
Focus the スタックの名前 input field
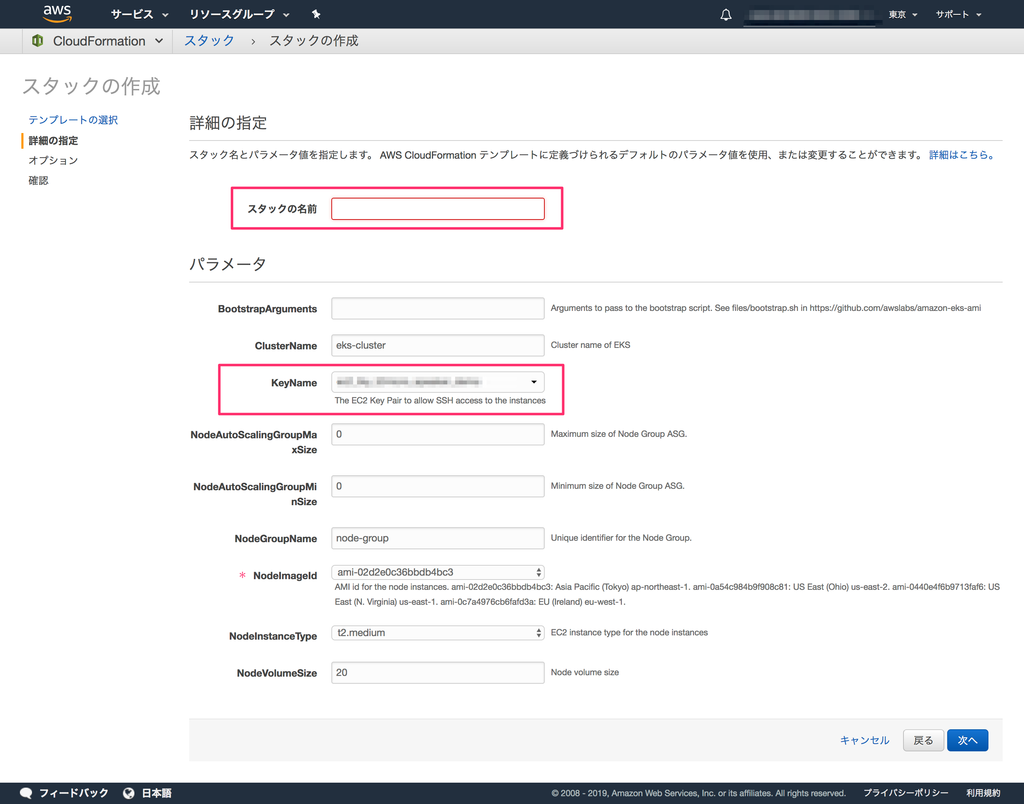click(x=438, y=209)
